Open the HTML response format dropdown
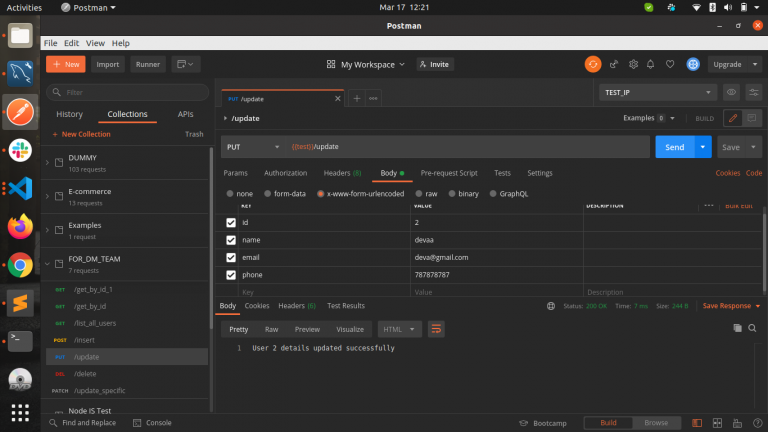 pyautogui.click(x=399, y=329)
